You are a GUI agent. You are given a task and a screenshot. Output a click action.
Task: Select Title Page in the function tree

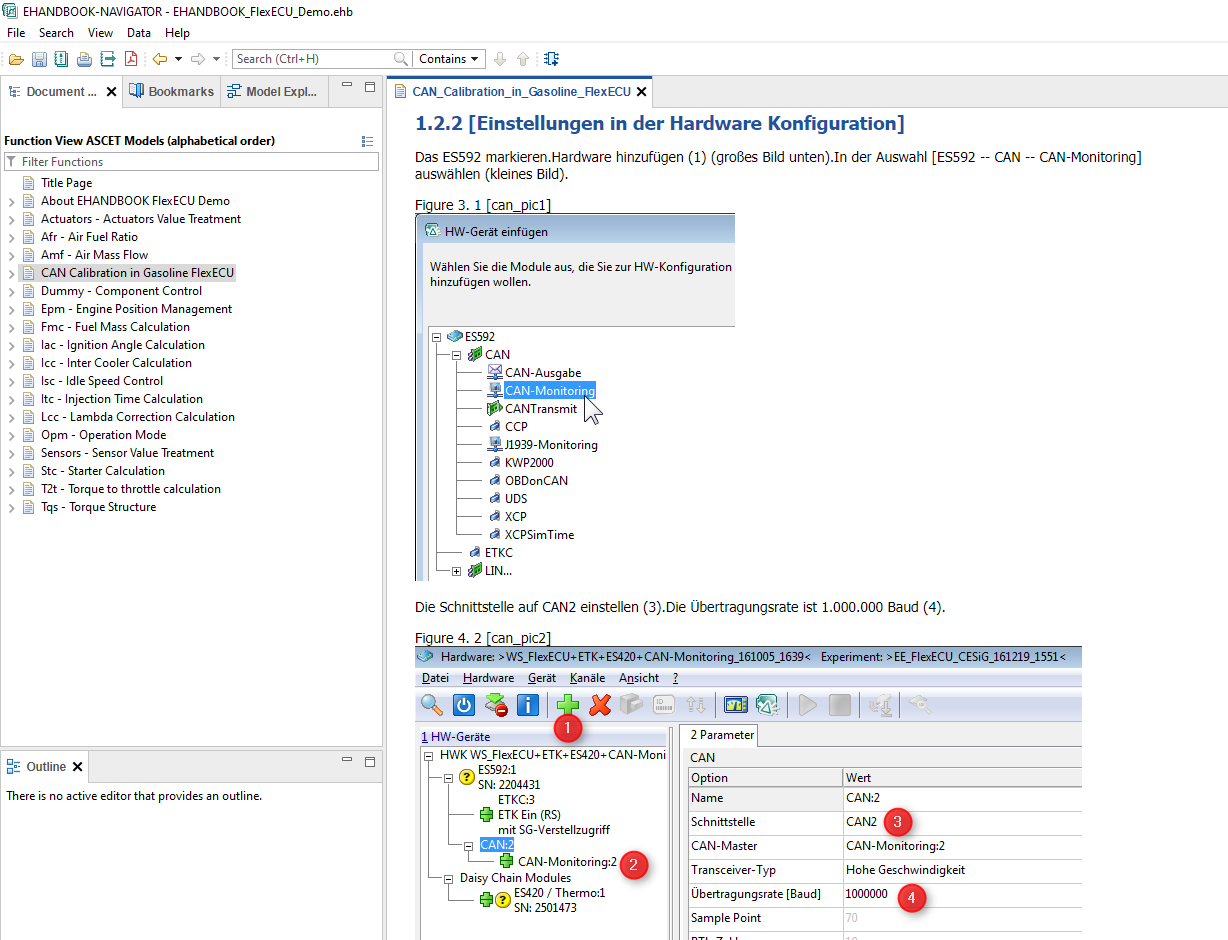click(66, 183)
